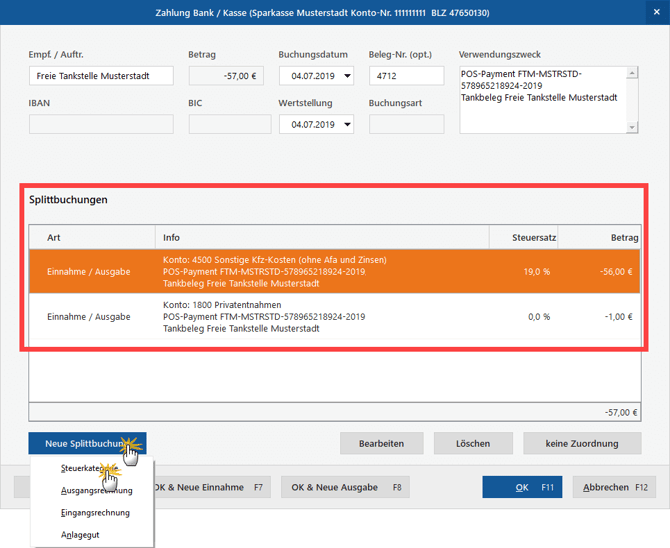Choose Steuerkategorie from the popup menu

click(x=90, y=468)
